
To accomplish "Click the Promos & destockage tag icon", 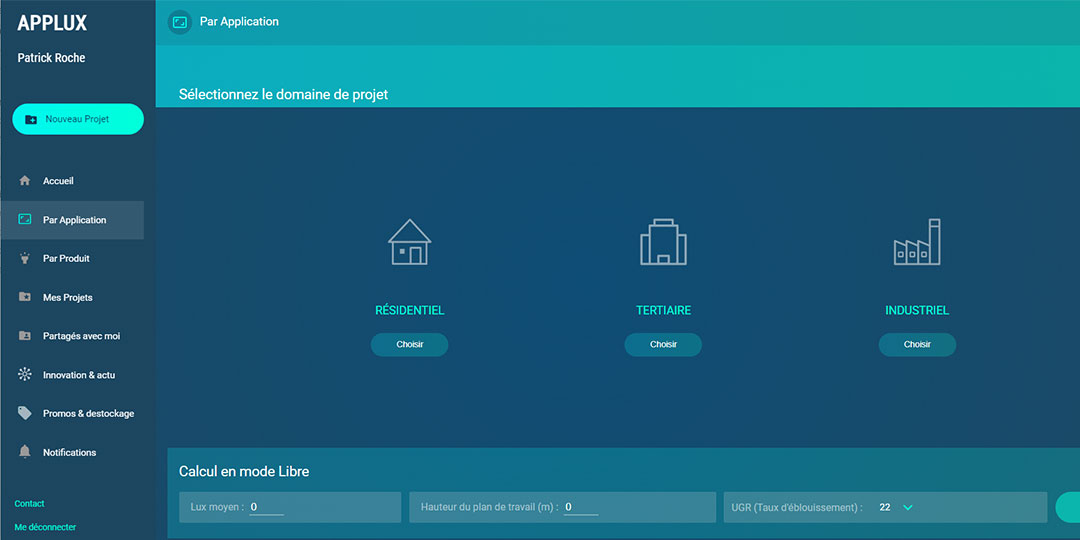I will (x=25, y=413).
